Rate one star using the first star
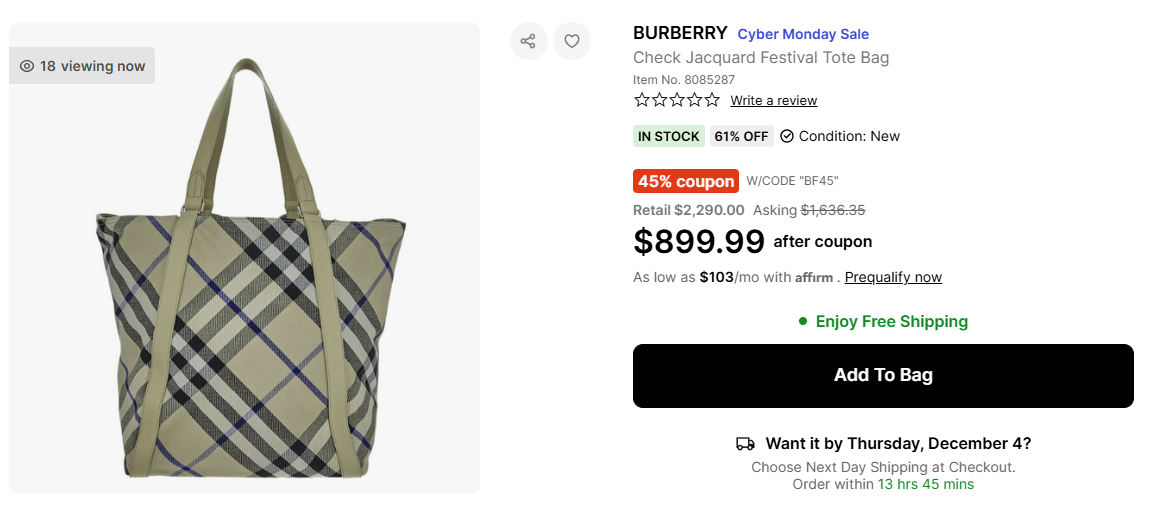1150x509 pixels. click(x=642, y=100)
